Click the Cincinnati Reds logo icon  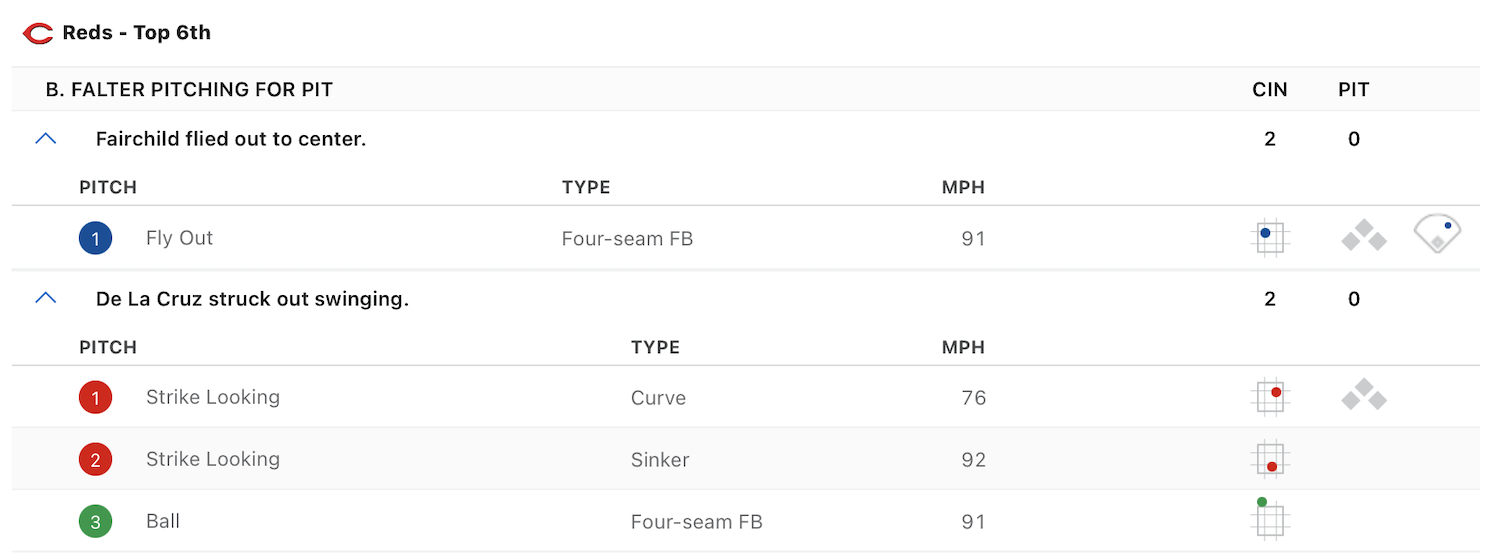pos(38,33)
